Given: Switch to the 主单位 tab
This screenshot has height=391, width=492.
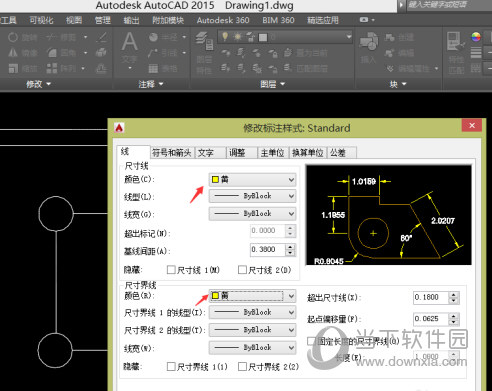Looking at the screenshot, I should tap(272, 153).
